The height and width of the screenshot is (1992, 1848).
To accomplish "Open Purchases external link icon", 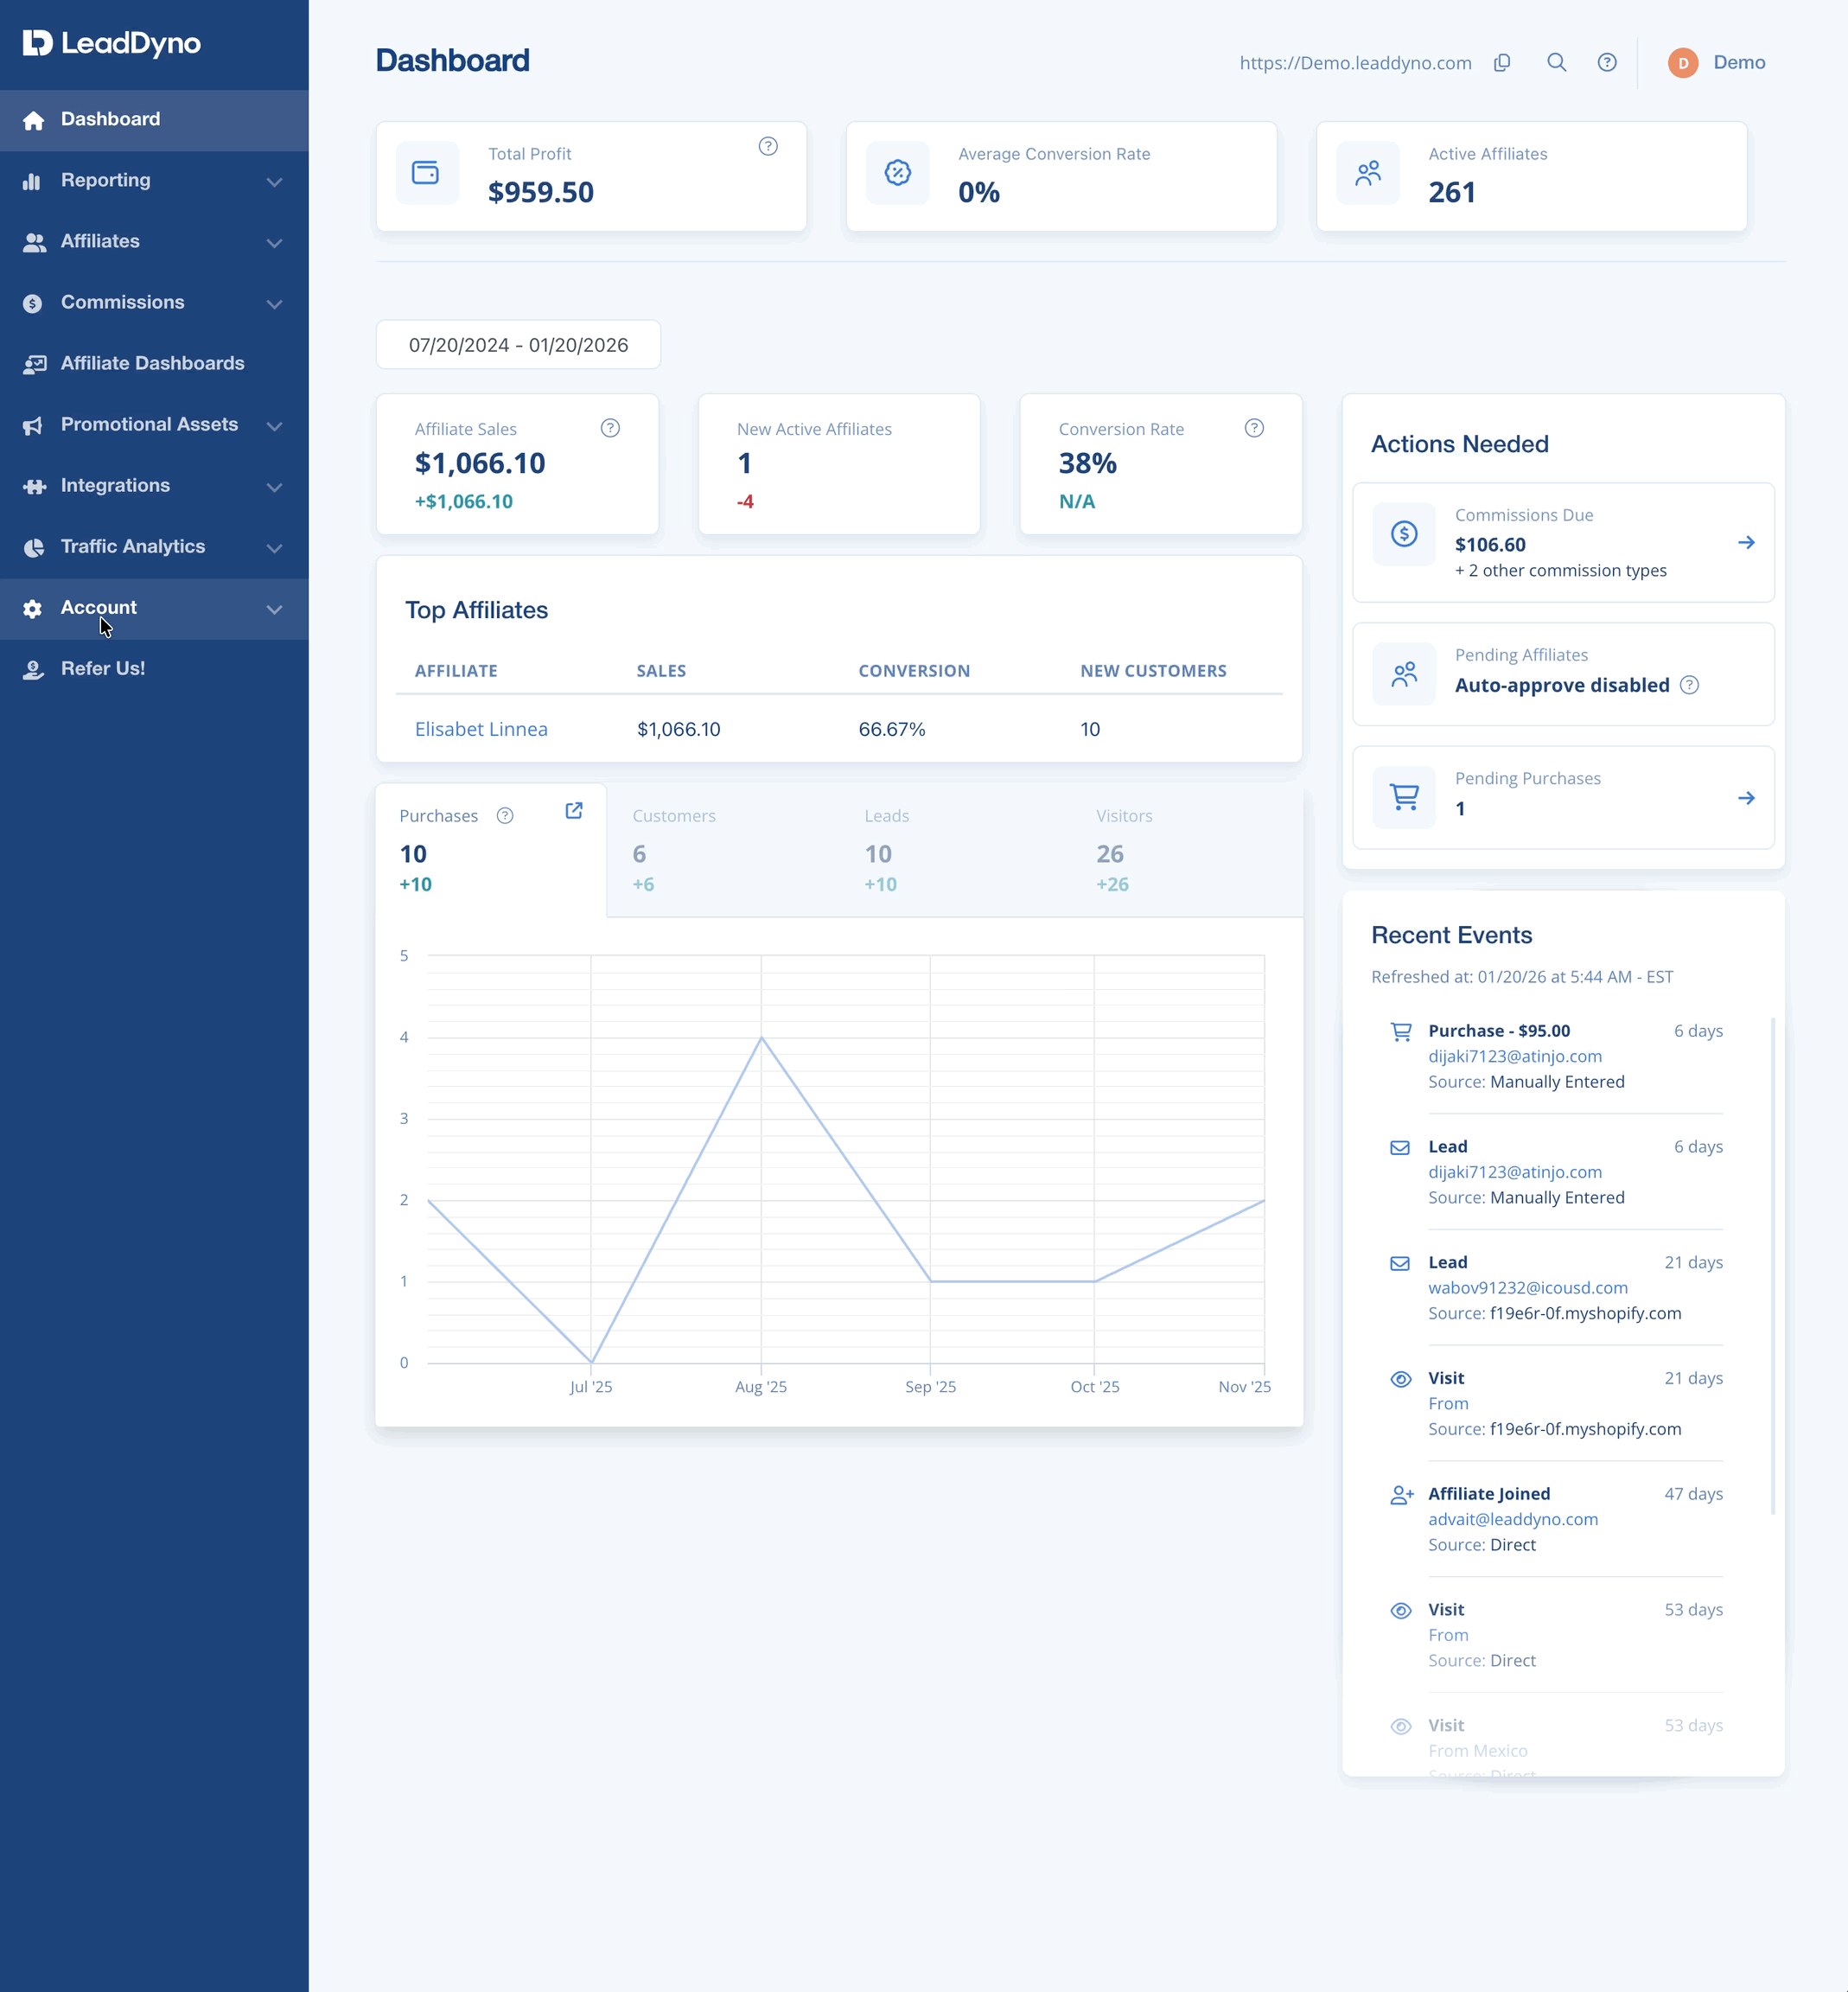I will [574, 810].
